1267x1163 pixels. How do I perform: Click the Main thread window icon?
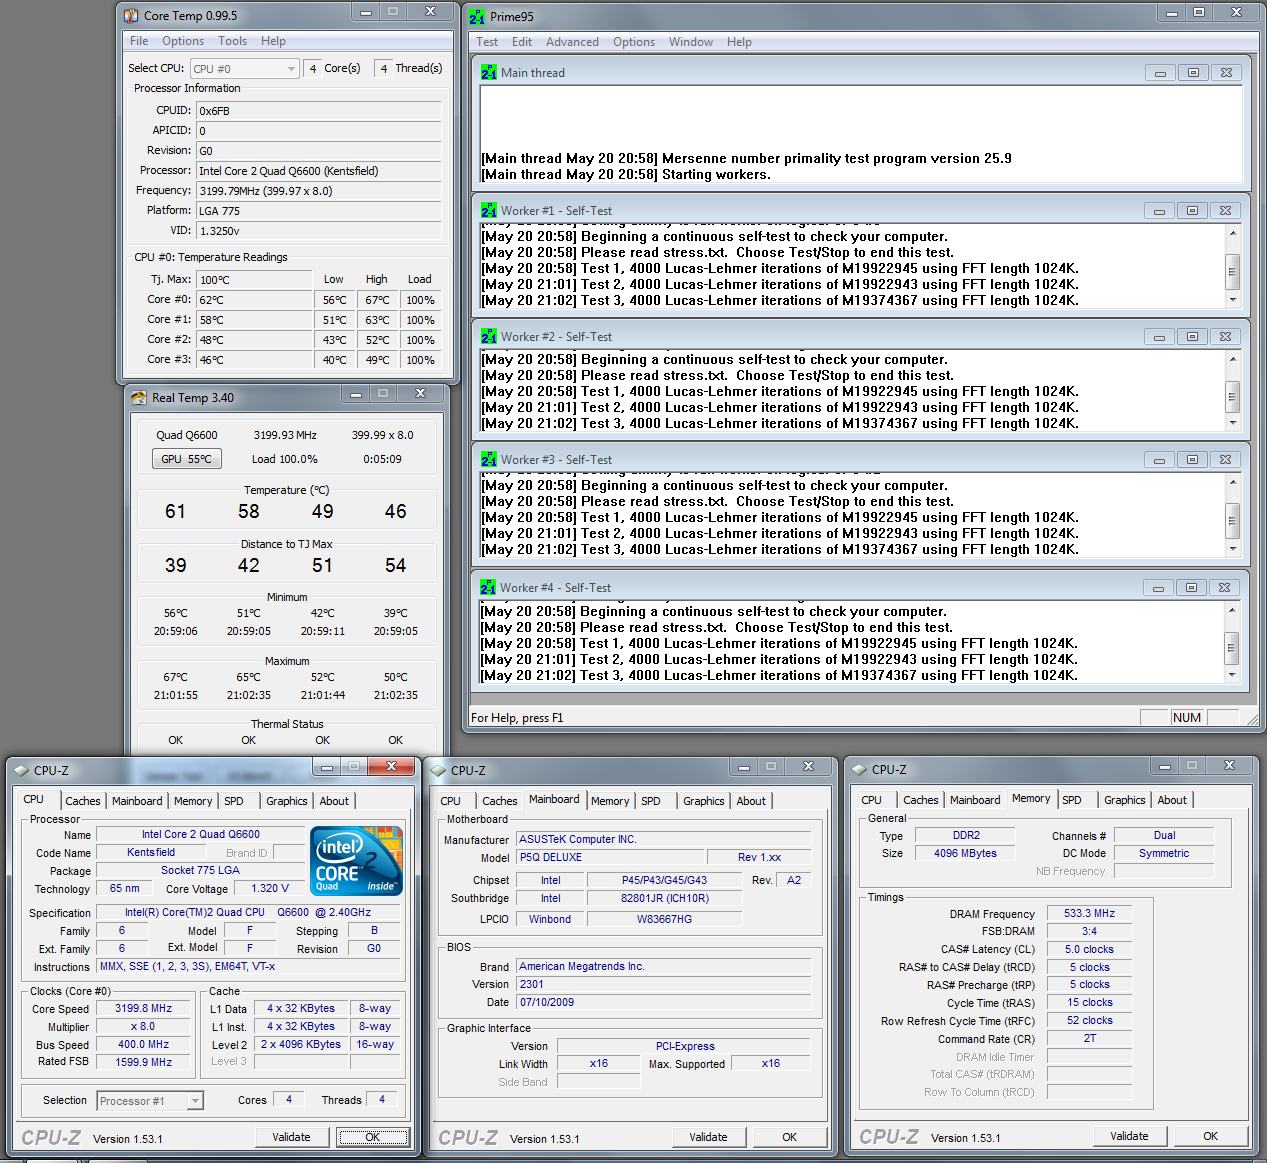[489, 72]
